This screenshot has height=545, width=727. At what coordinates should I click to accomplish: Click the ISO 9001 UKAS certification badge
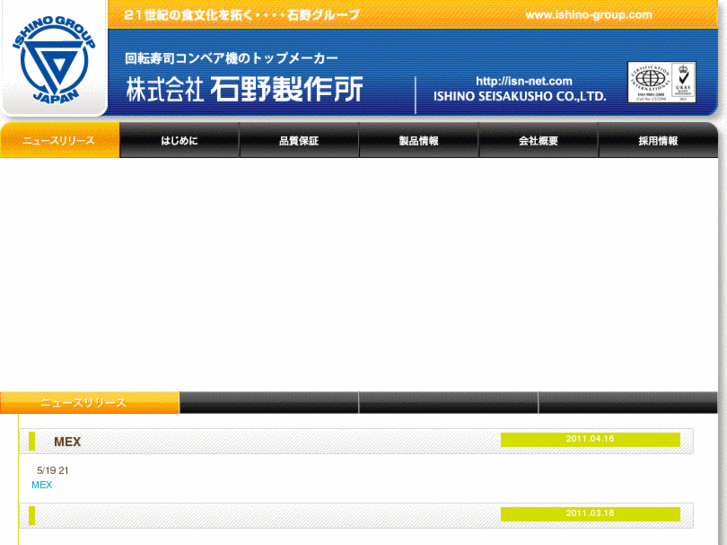662,82
